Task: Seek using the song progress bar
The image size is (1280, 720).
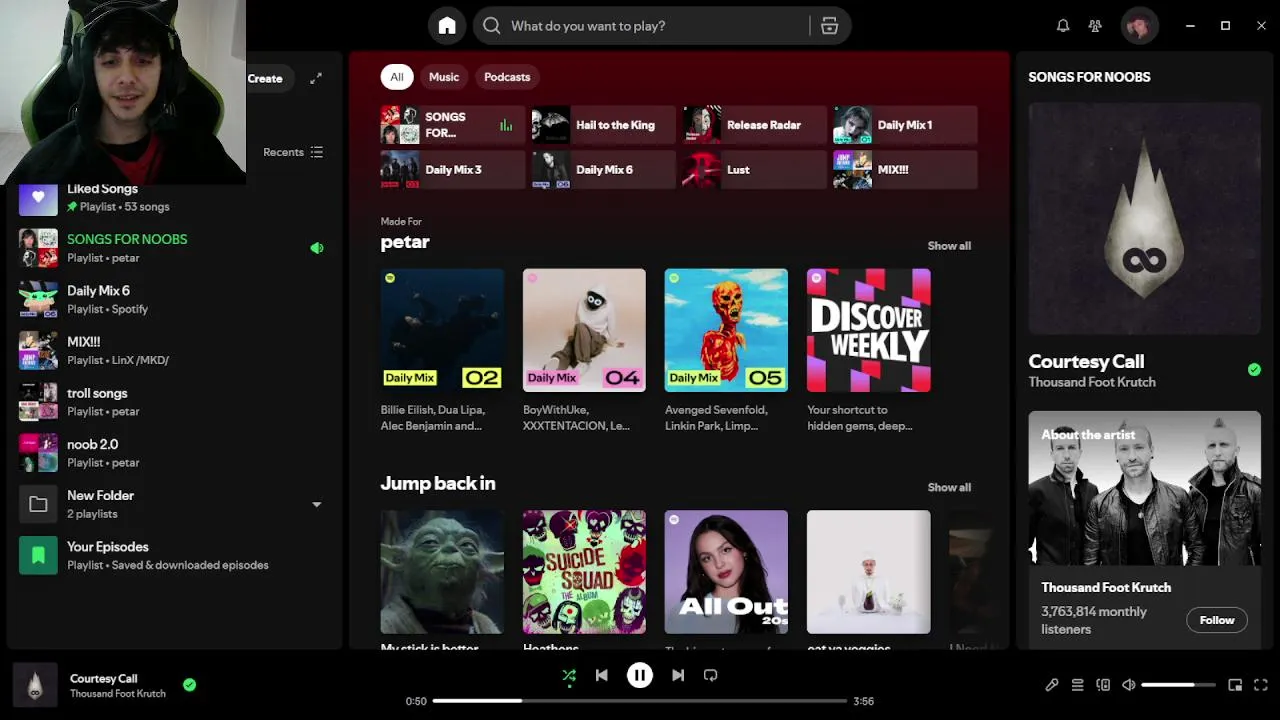Action: point(640,701)
